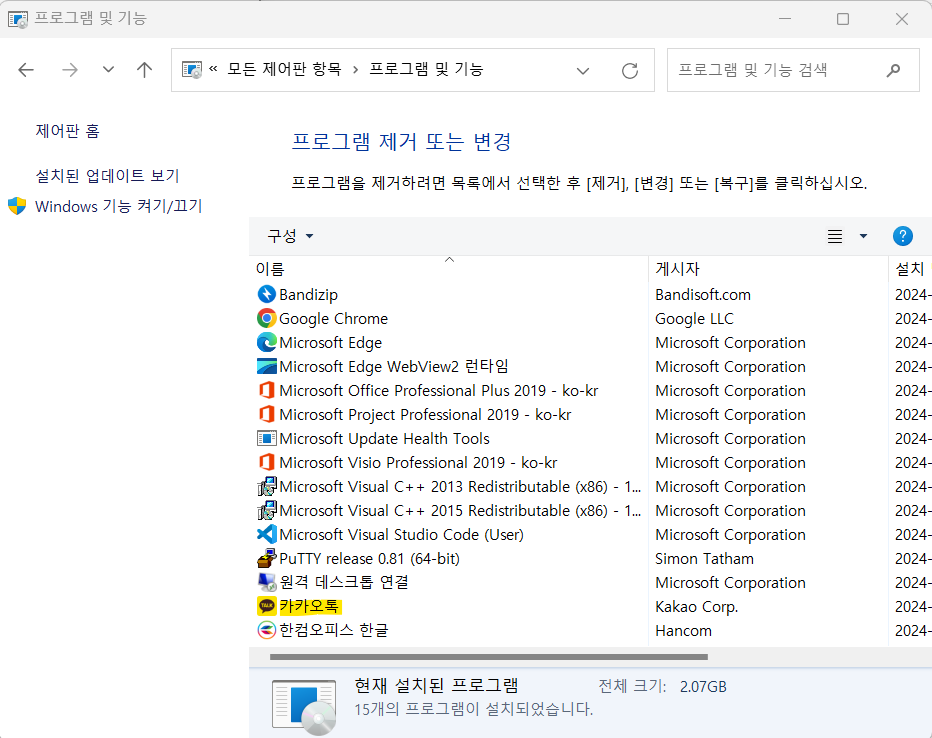Viewport: 932px width, 738px height.
Task: Go forward with the right arrow
Action: pos(70,70)
